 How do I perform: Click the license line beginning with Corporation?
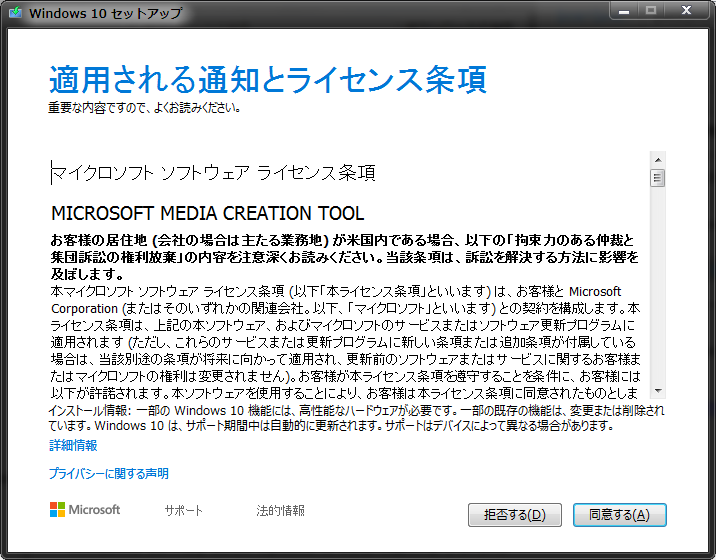(x=345, y=308)
